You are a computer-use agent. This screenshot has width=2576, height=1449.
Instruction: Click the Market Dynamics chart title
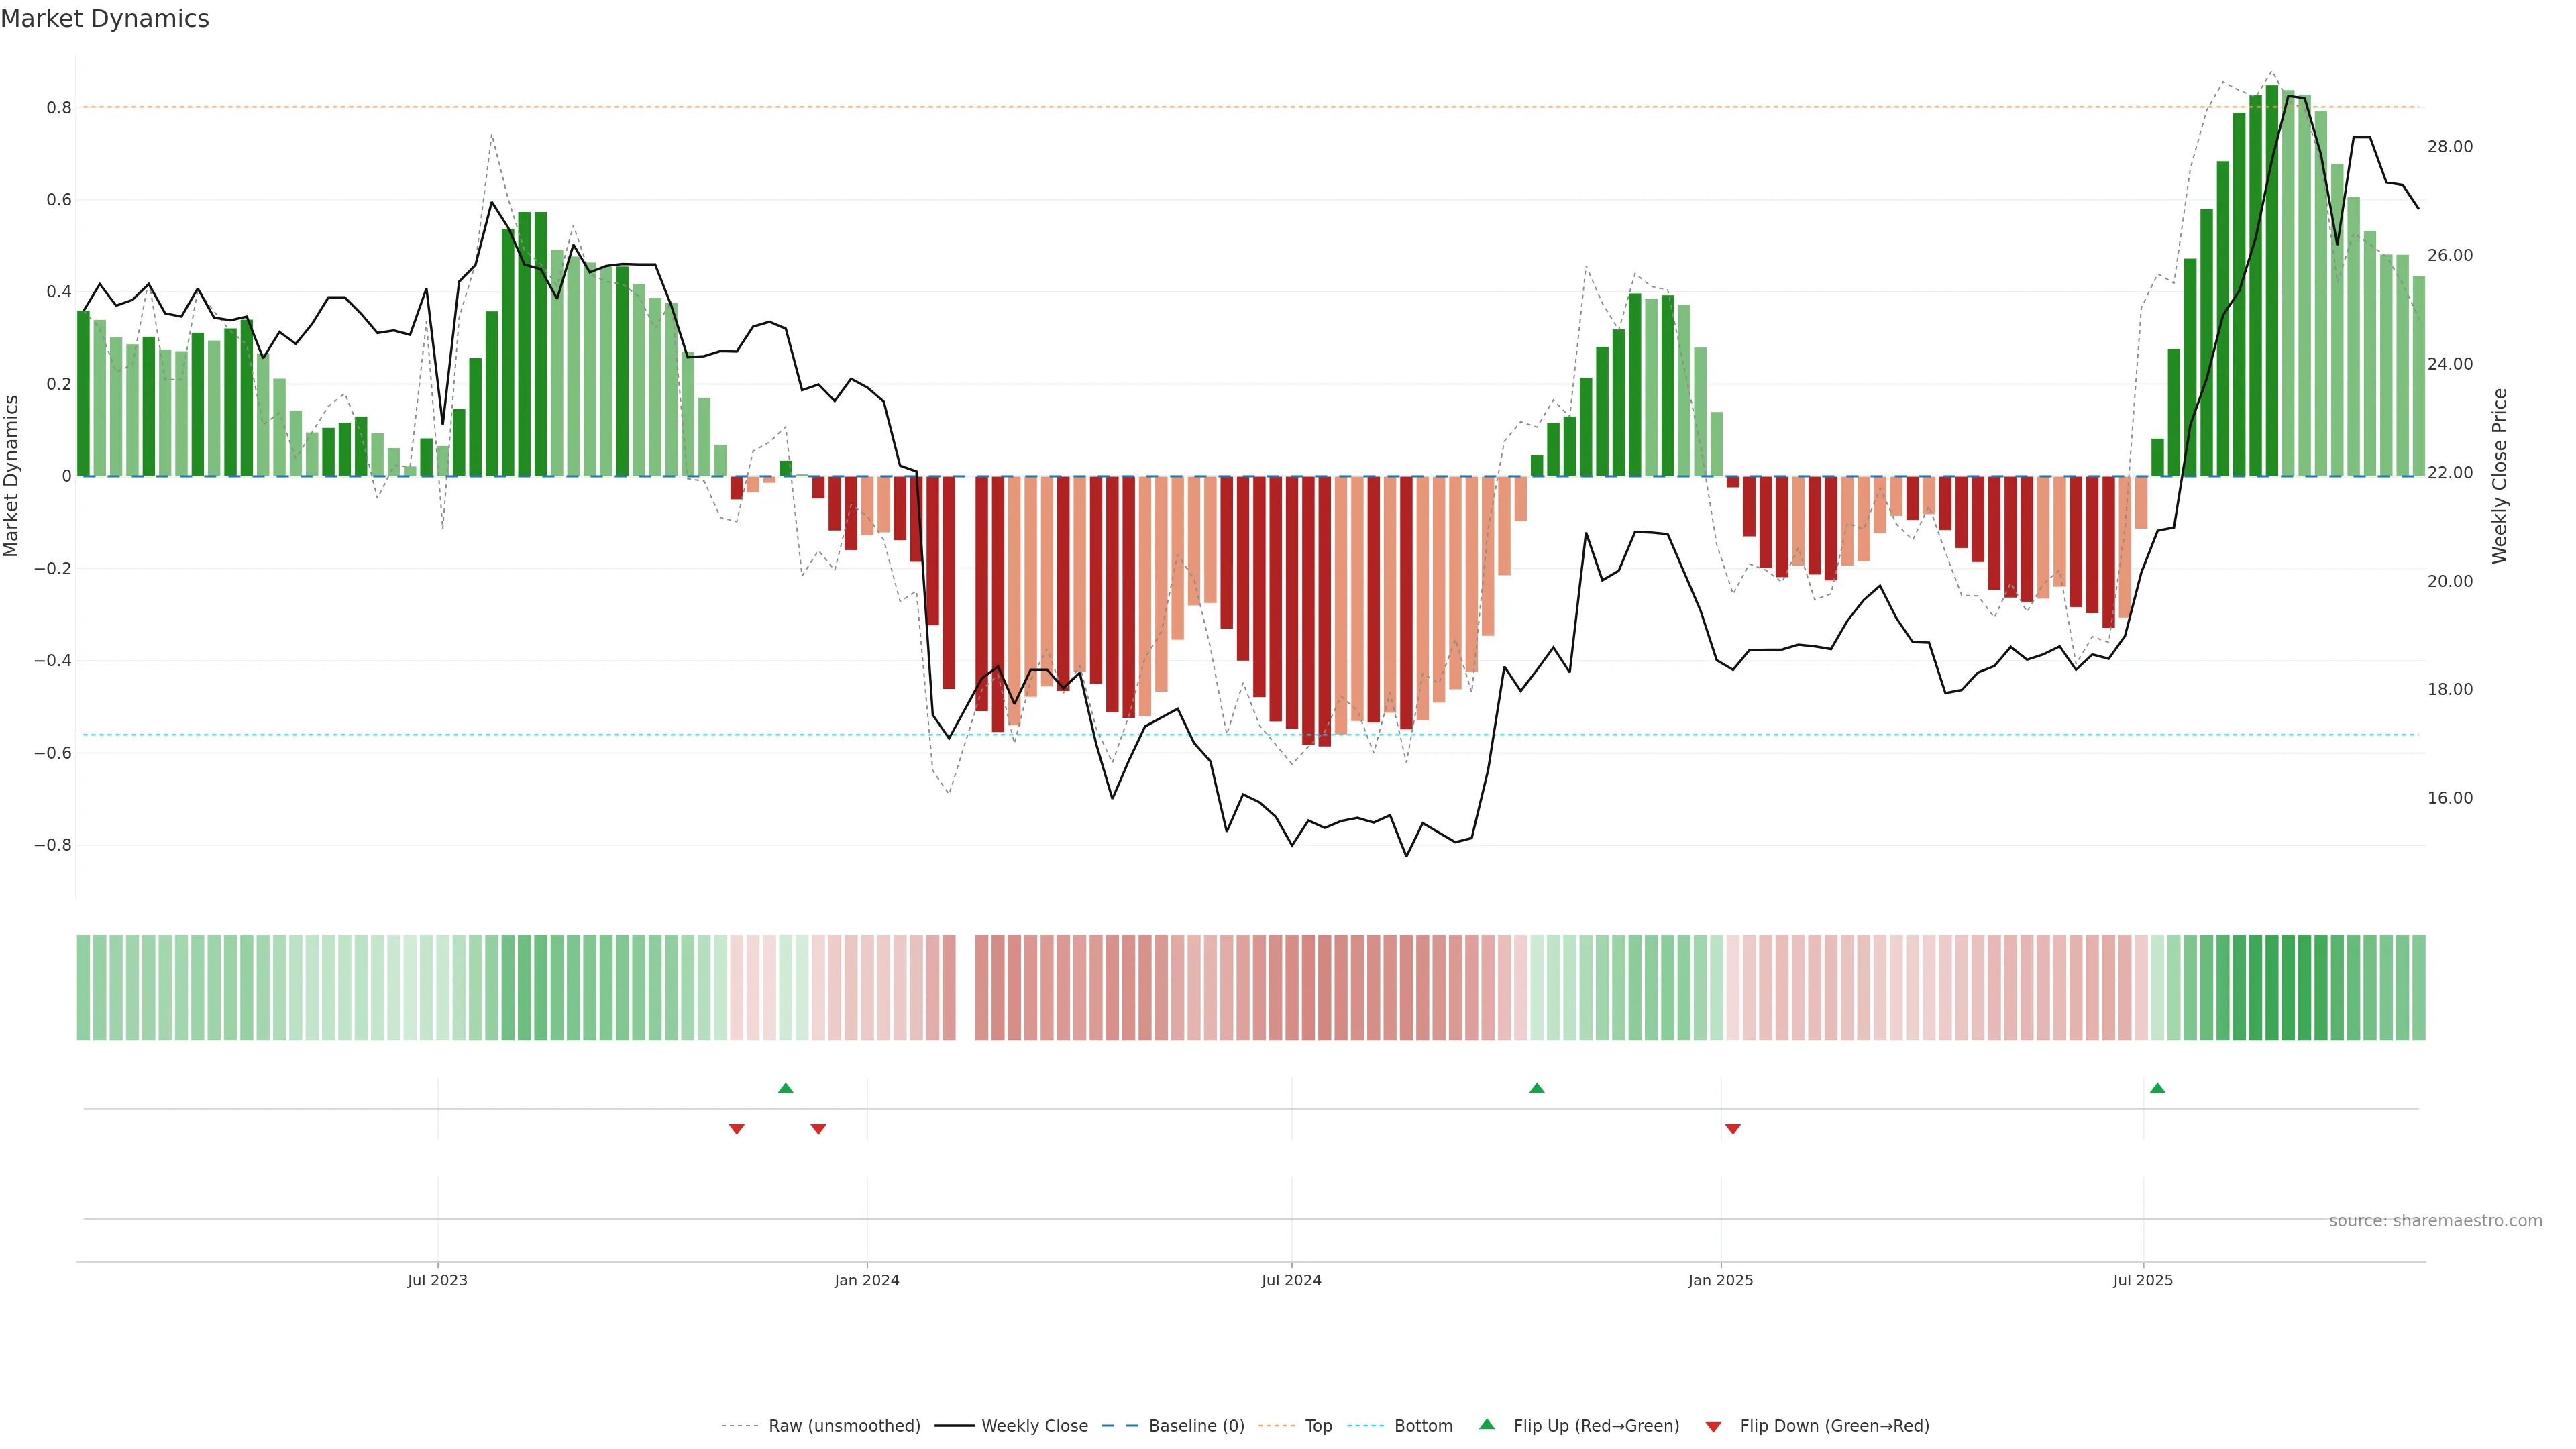tap(105, 19)
